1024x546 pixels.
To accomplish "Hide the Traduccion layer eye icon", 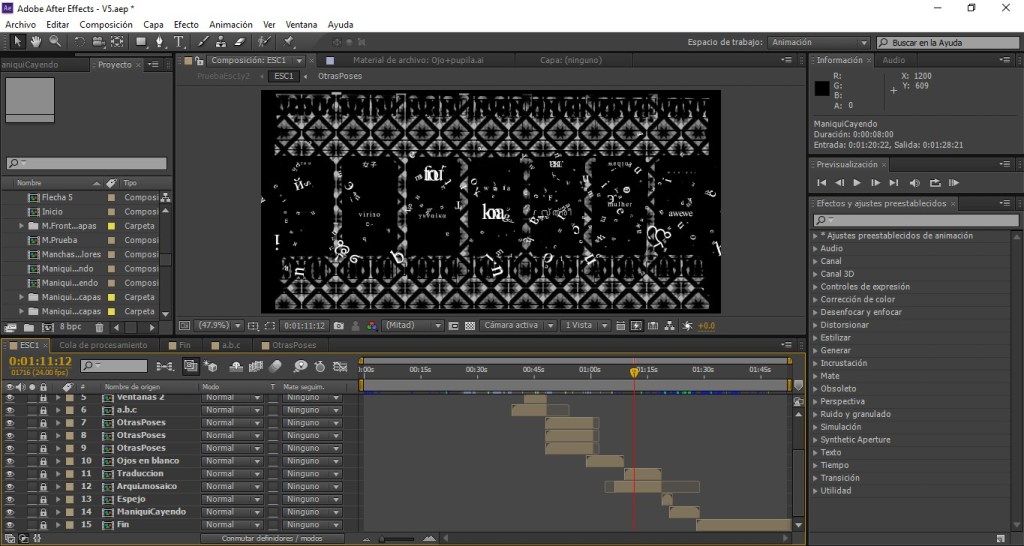I will point(10,474).
